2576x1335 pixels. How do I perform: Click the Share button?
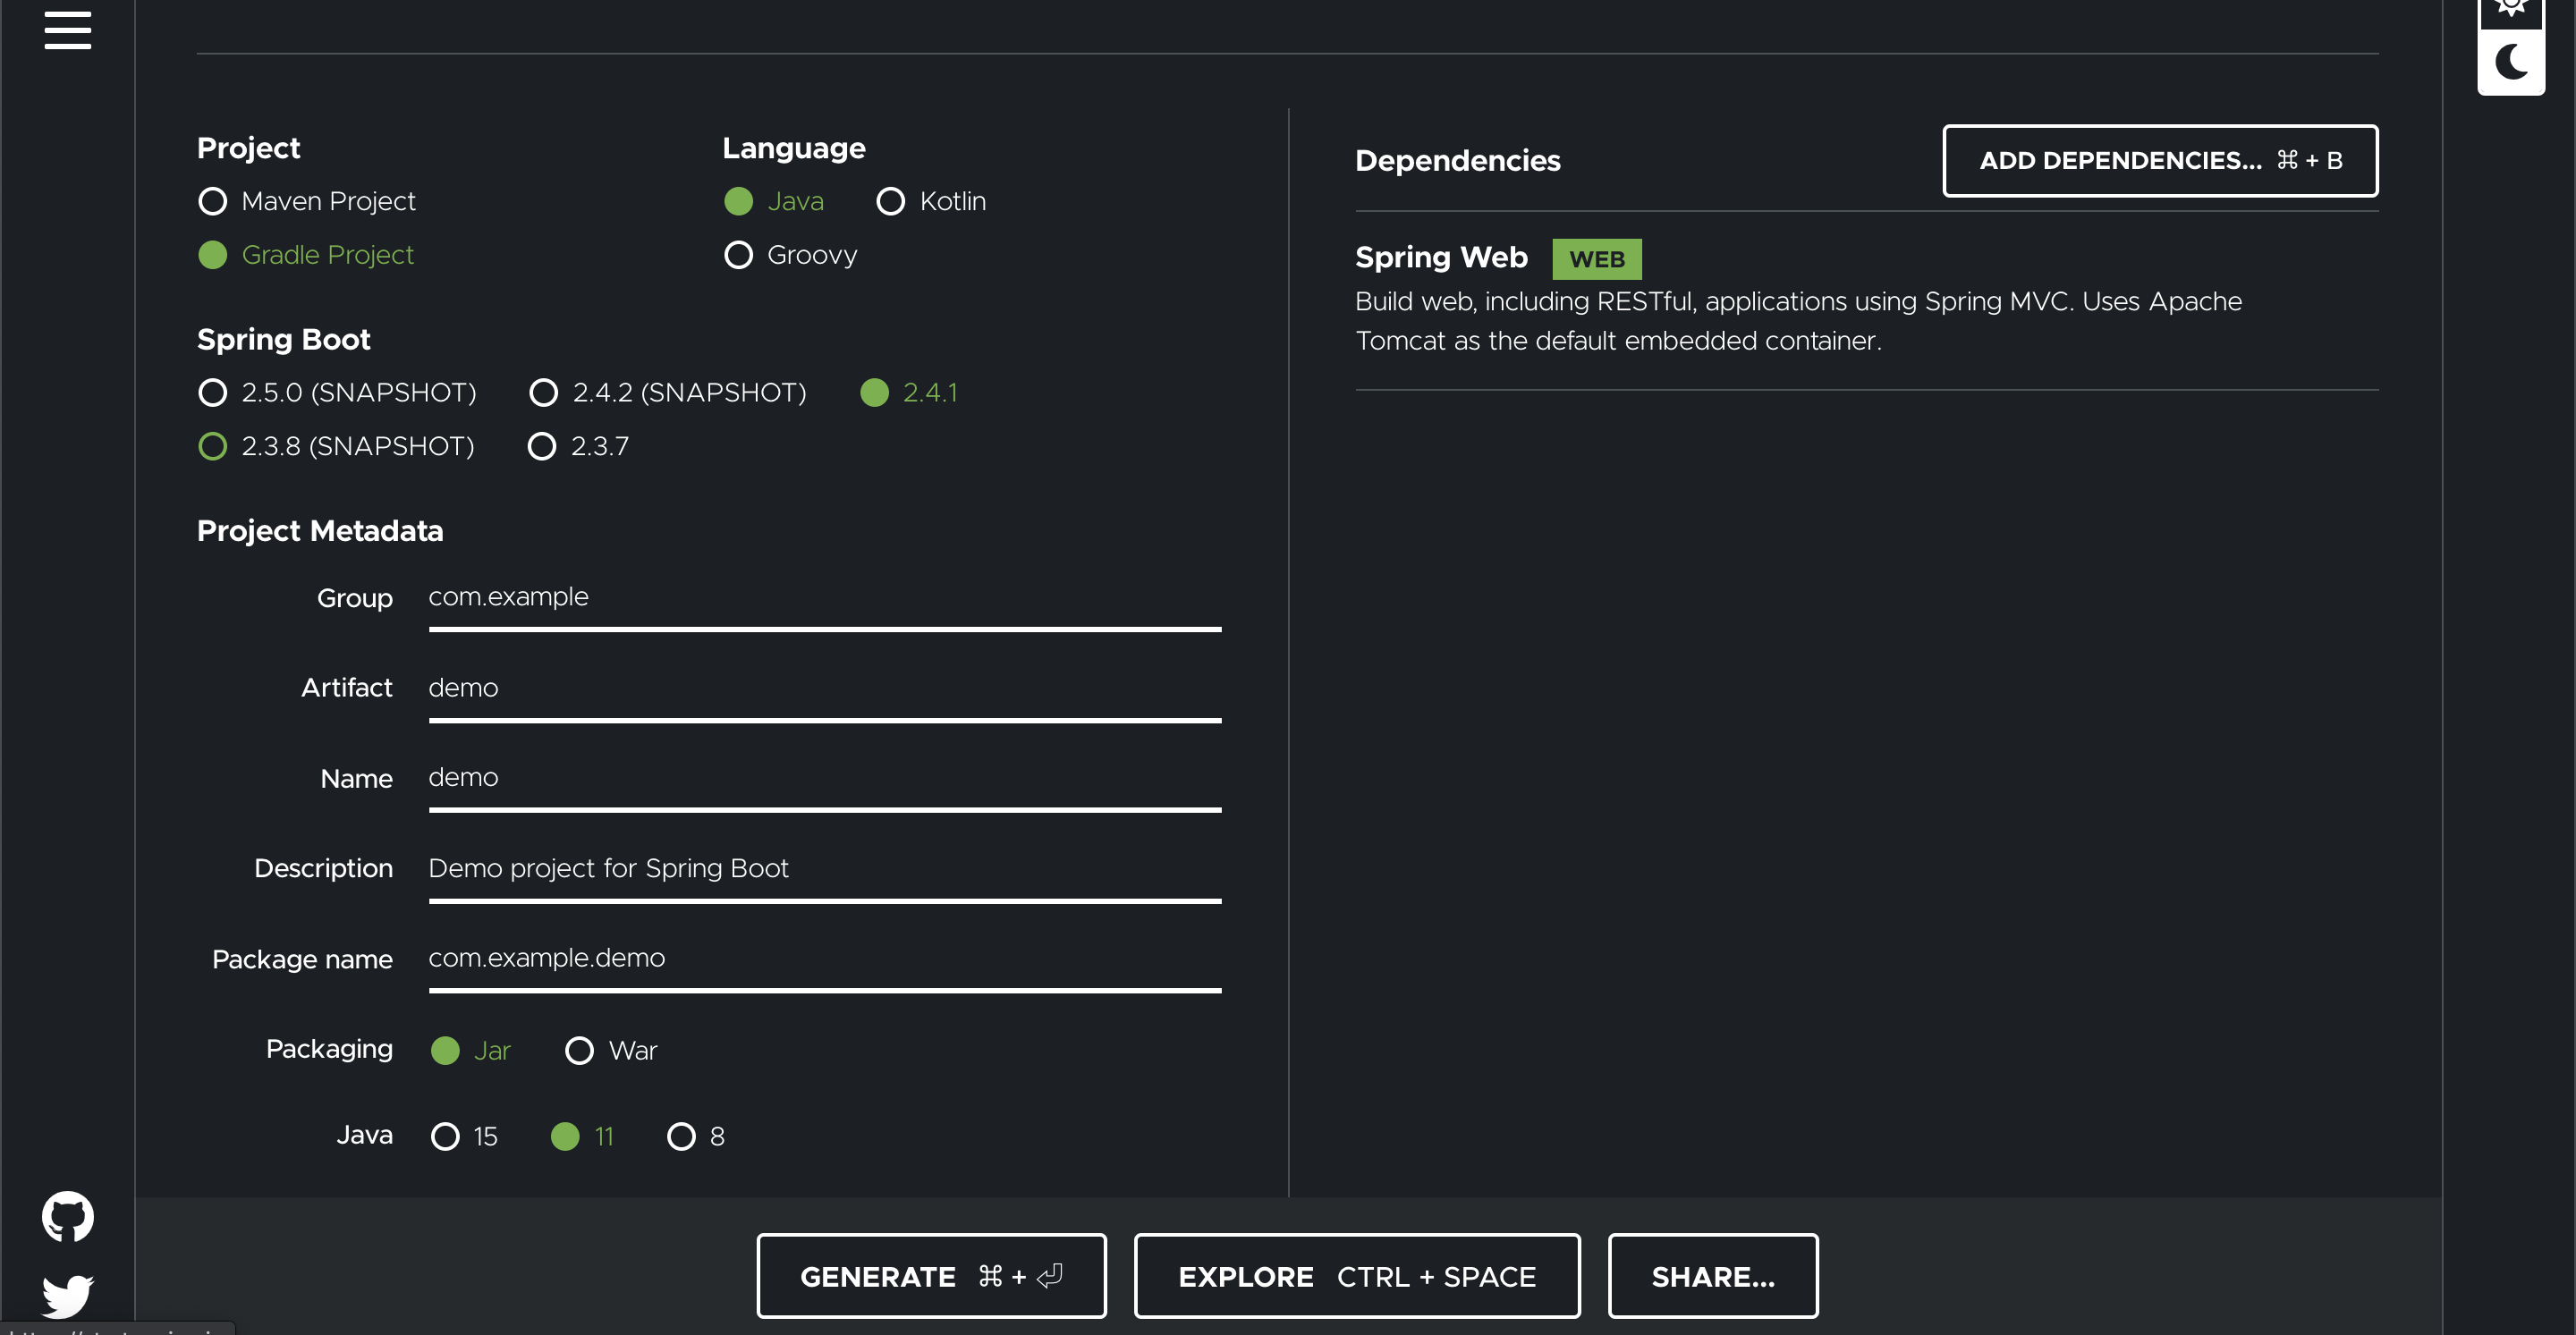click(x=1712, y=1276)
